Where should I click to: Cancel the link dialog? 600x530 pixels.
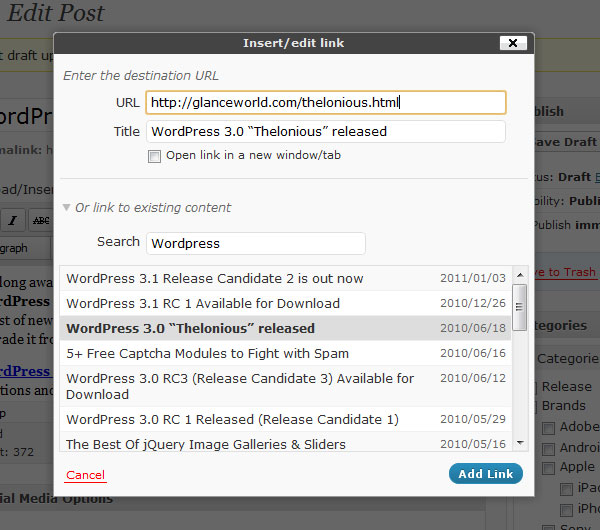pyautogui.click(x=85, y=475)
